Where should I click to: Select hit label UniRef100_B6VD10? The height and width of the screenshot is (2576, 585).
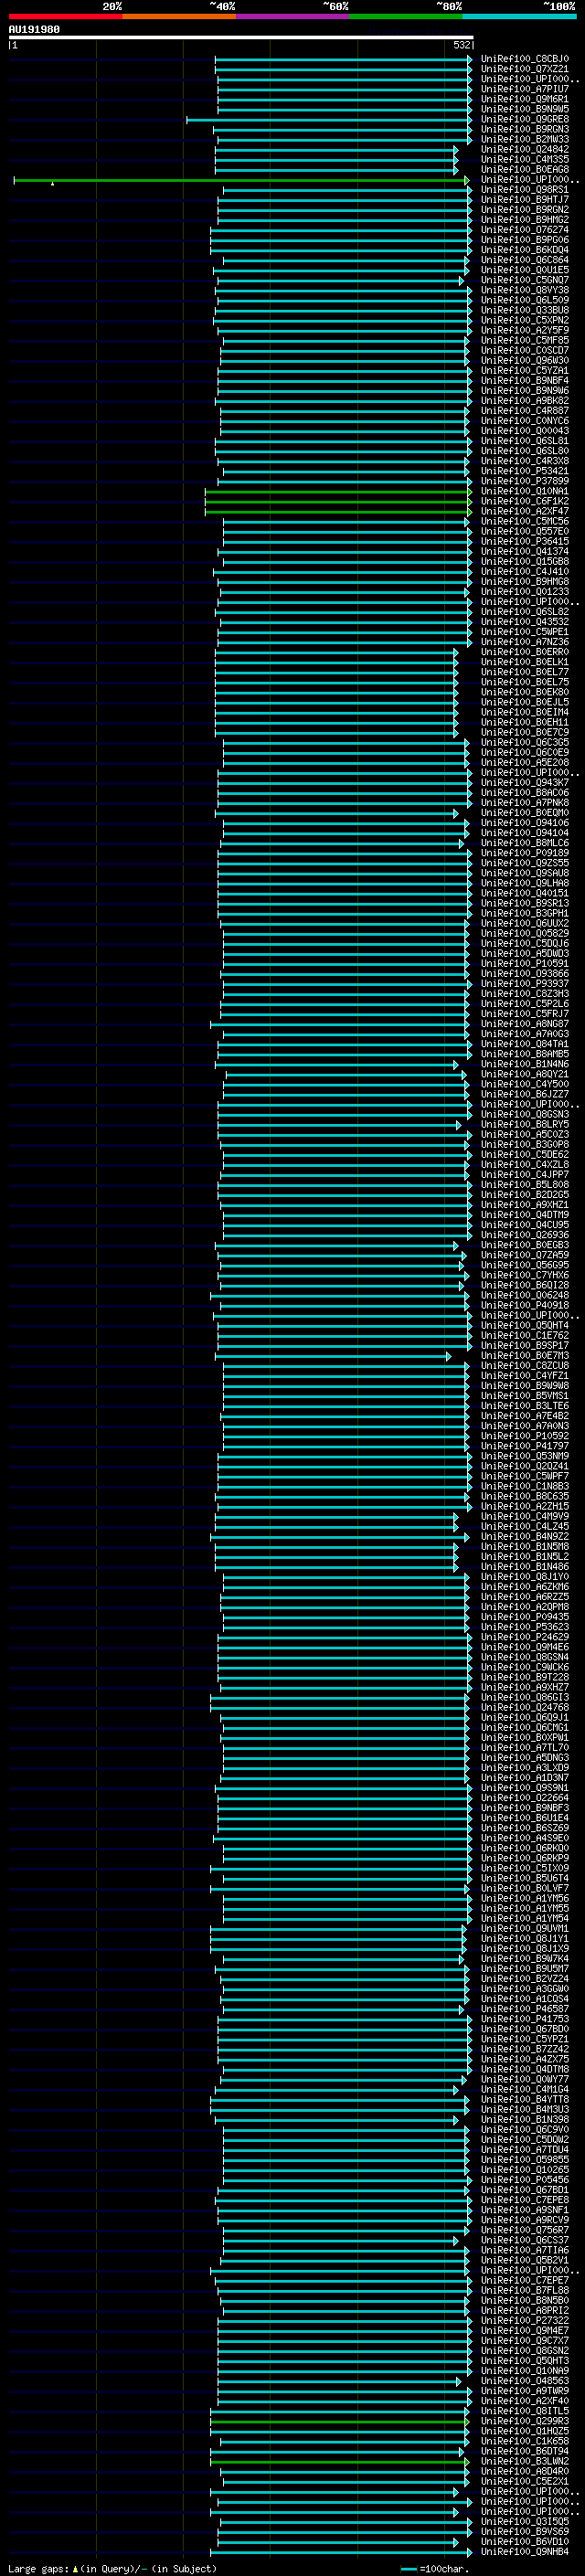click(x=524, y=2542)
